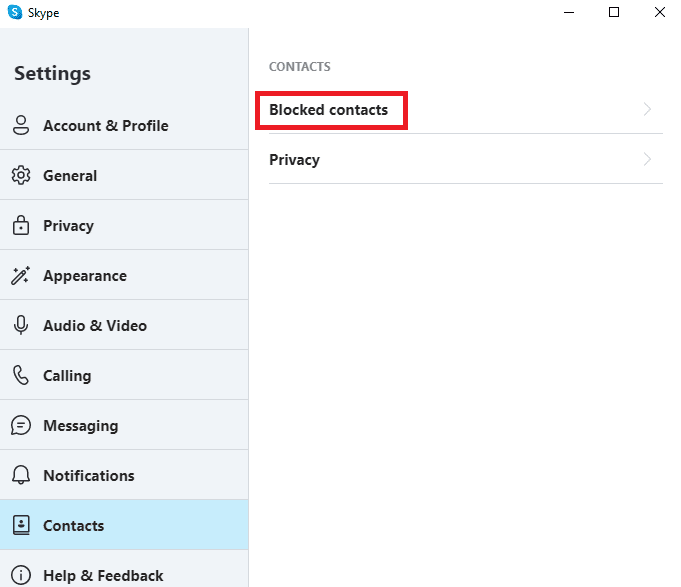This screenshot has height=587, width=681.
Task: Click the Contacts address book icon
Action: [21, 525]
